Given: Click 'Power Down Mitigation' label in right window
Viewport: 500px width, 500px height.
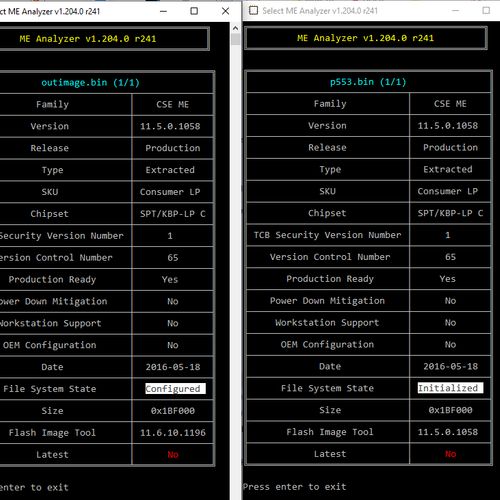Looking at the screenshot, I should (x=327, y=301).
